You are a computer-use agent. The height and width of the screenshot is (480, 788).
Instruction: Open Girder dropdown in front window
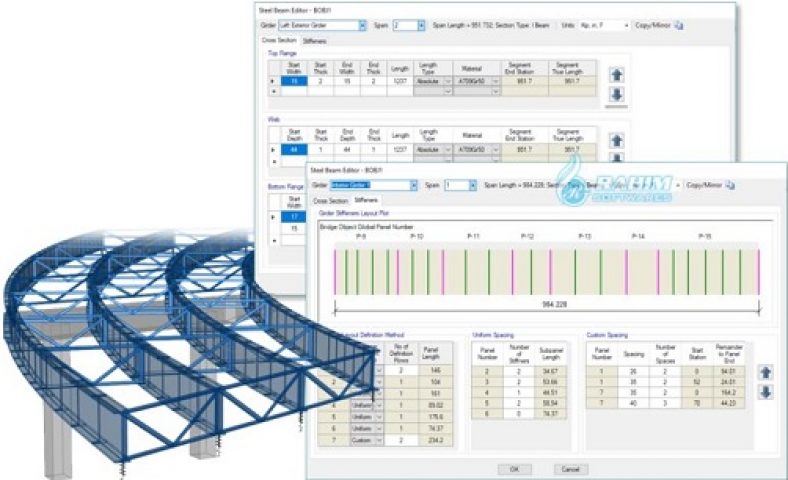click(x=414, y=185)
